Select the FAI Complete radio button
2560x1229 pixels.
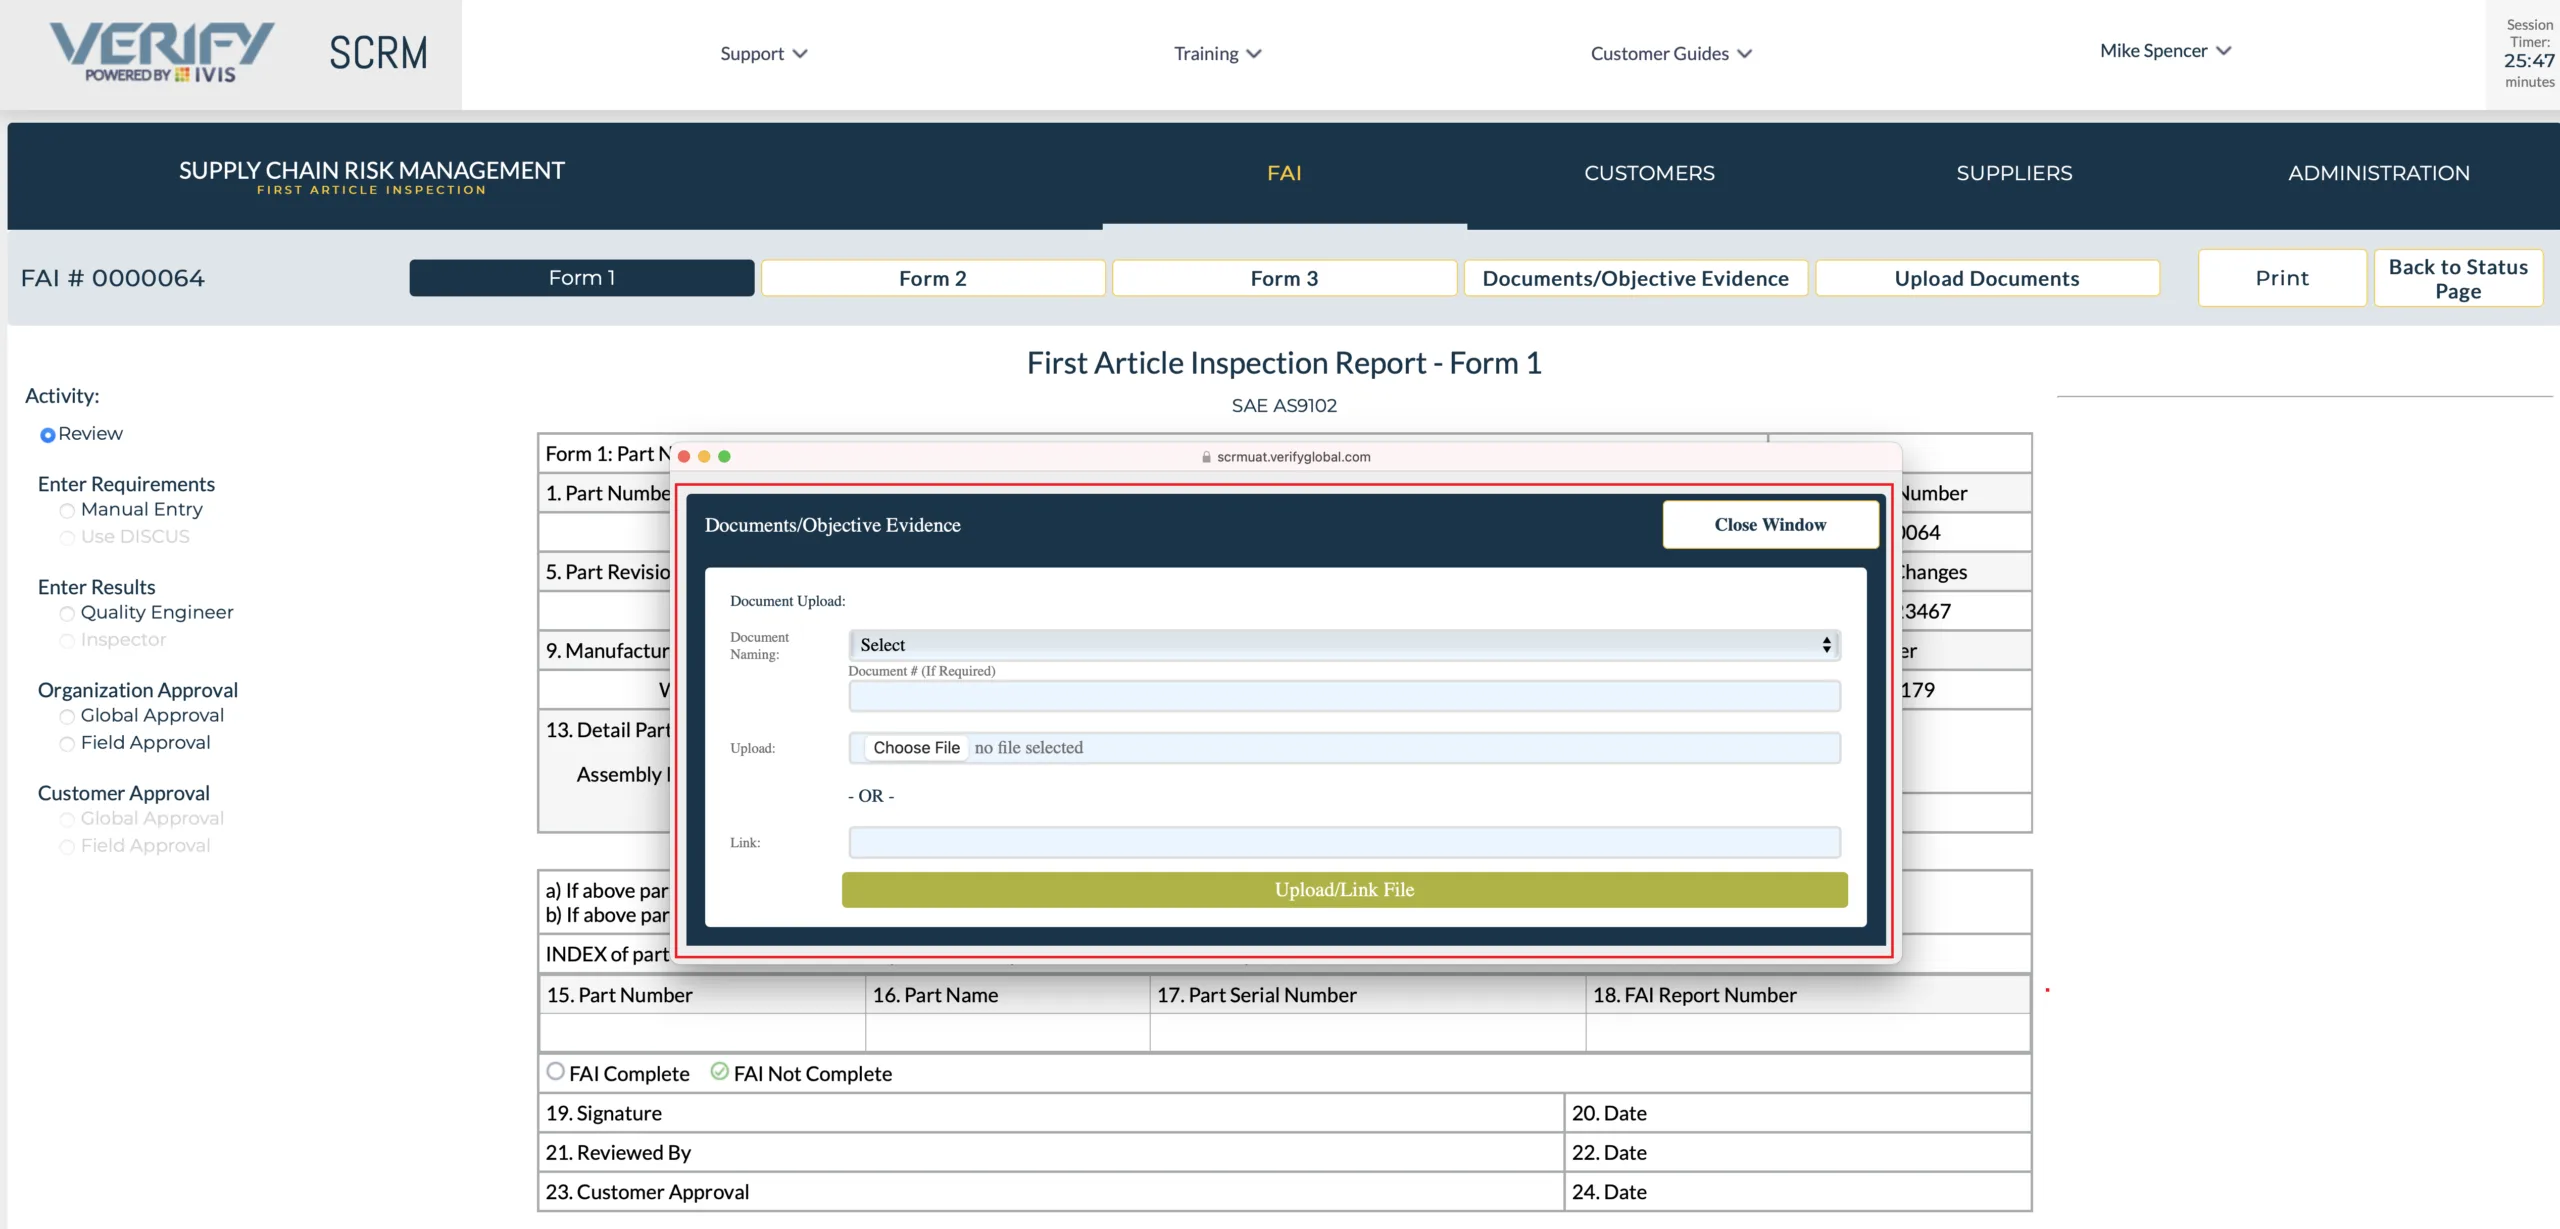(556, 1071)
